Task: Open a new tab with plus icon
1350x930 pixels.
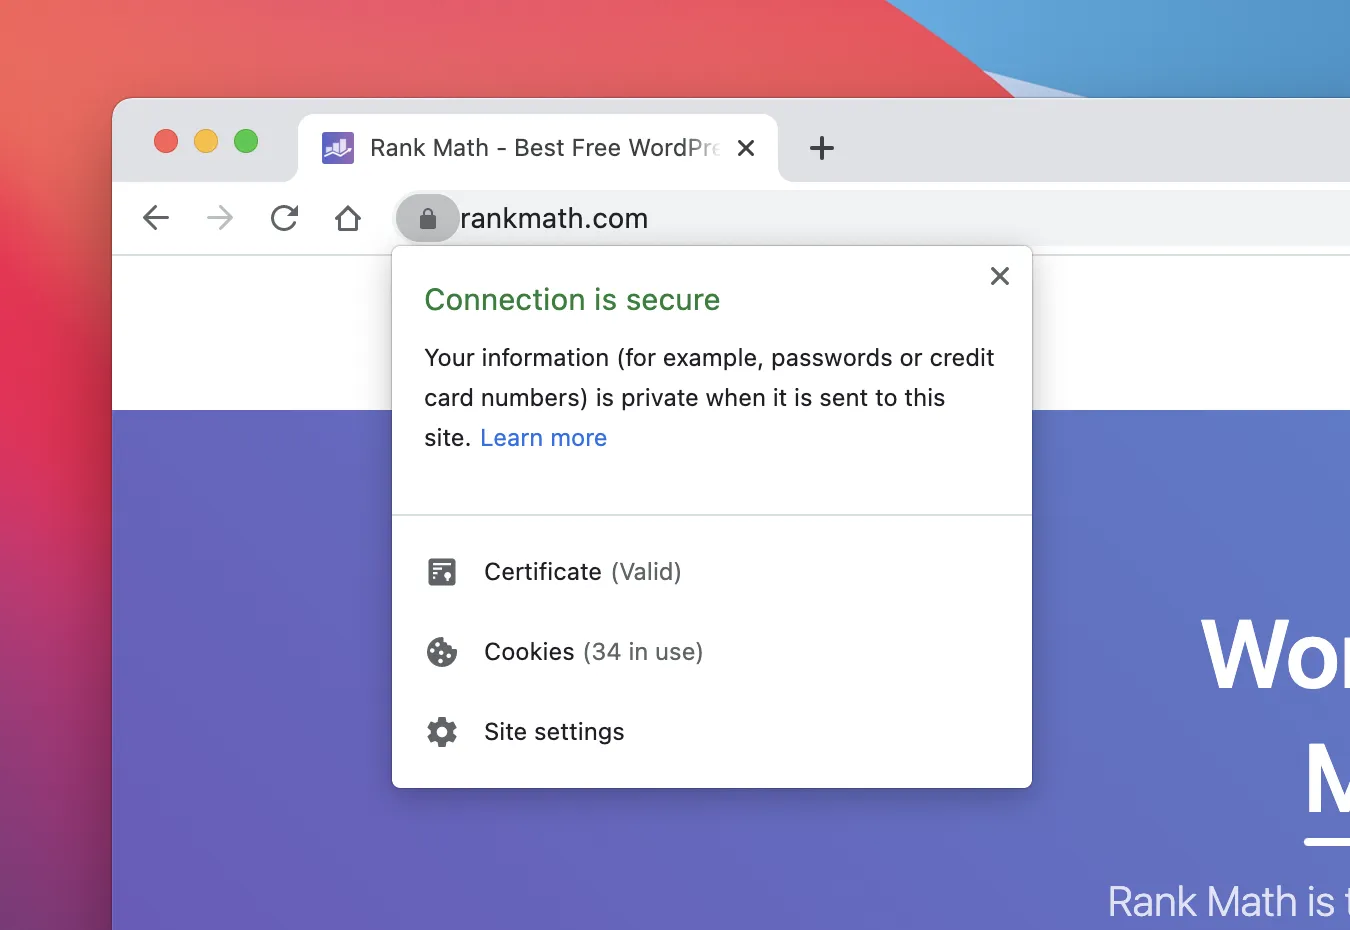Action: click(x=822, y=148)
